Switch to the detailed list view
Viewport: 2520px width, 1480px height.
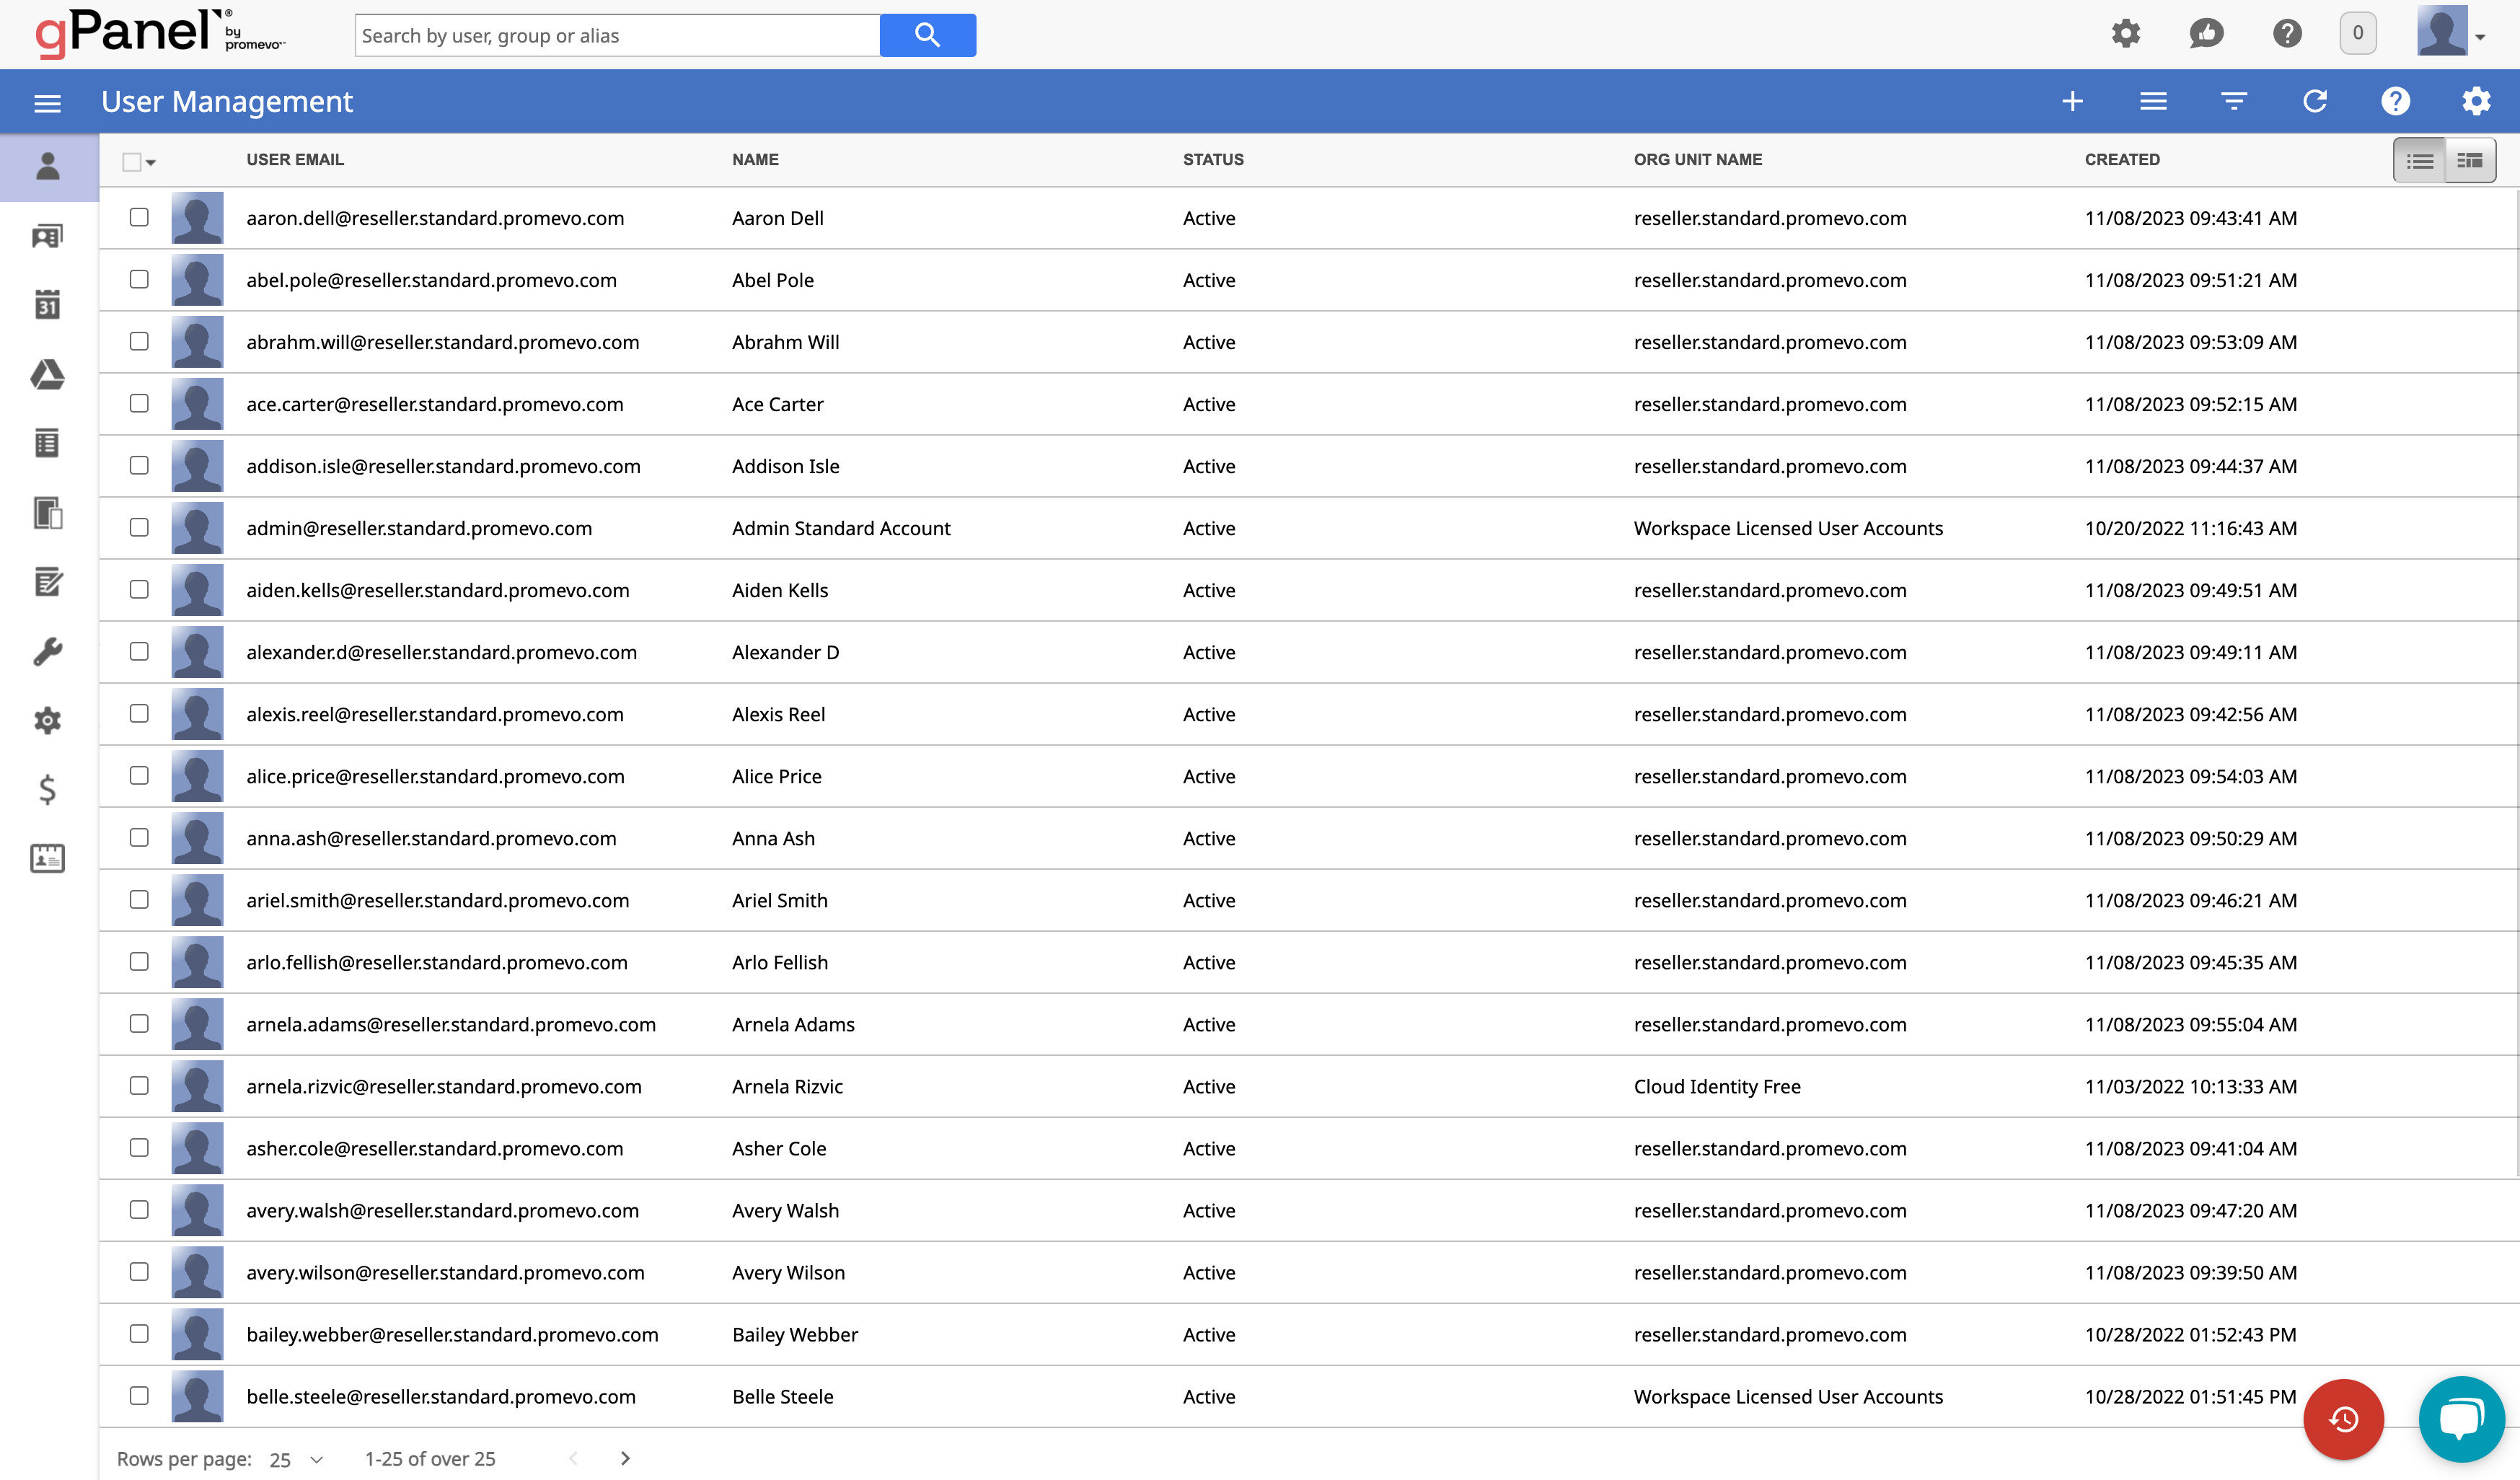tap(2469, 160)
